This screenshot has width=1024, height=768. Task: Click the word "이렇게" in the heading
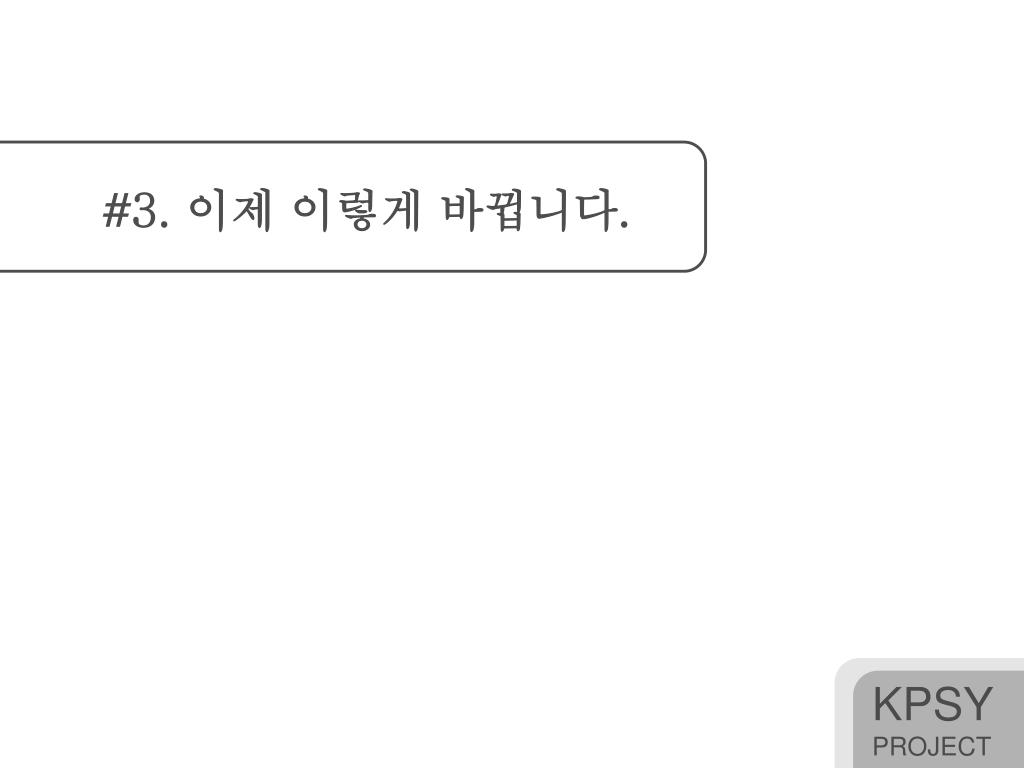point(356,210)
